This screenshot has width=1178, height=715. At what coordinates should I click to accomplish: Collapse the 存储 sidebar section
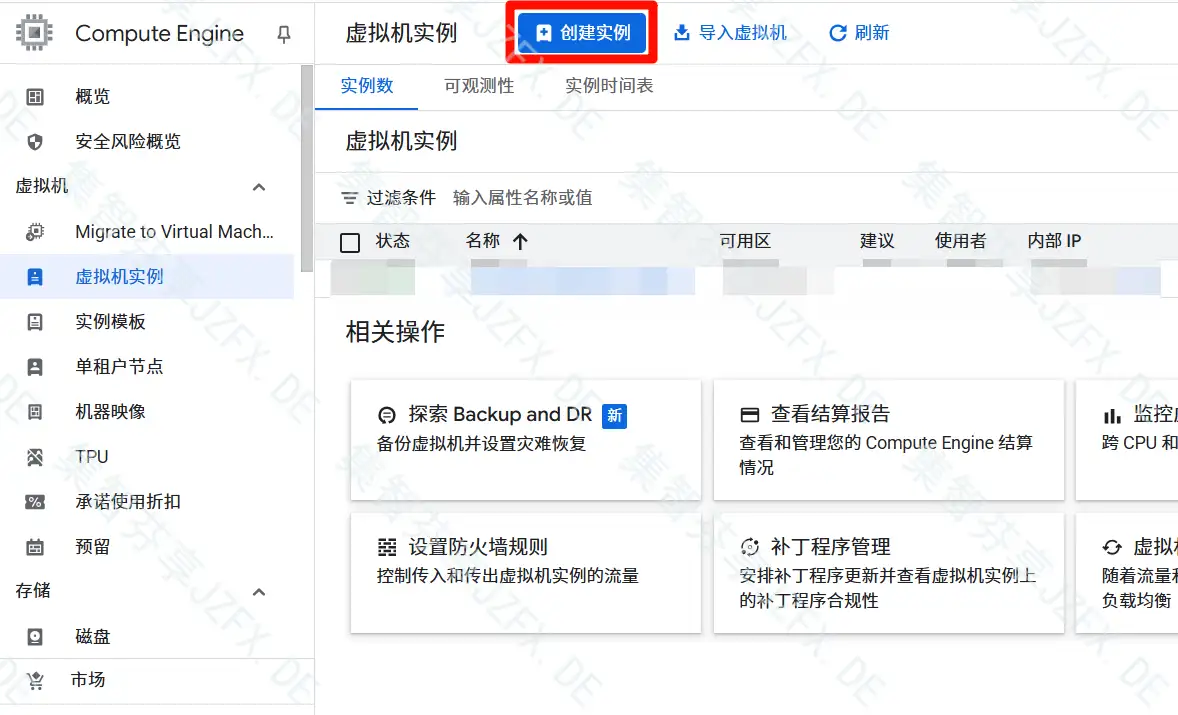click(259, 593)
